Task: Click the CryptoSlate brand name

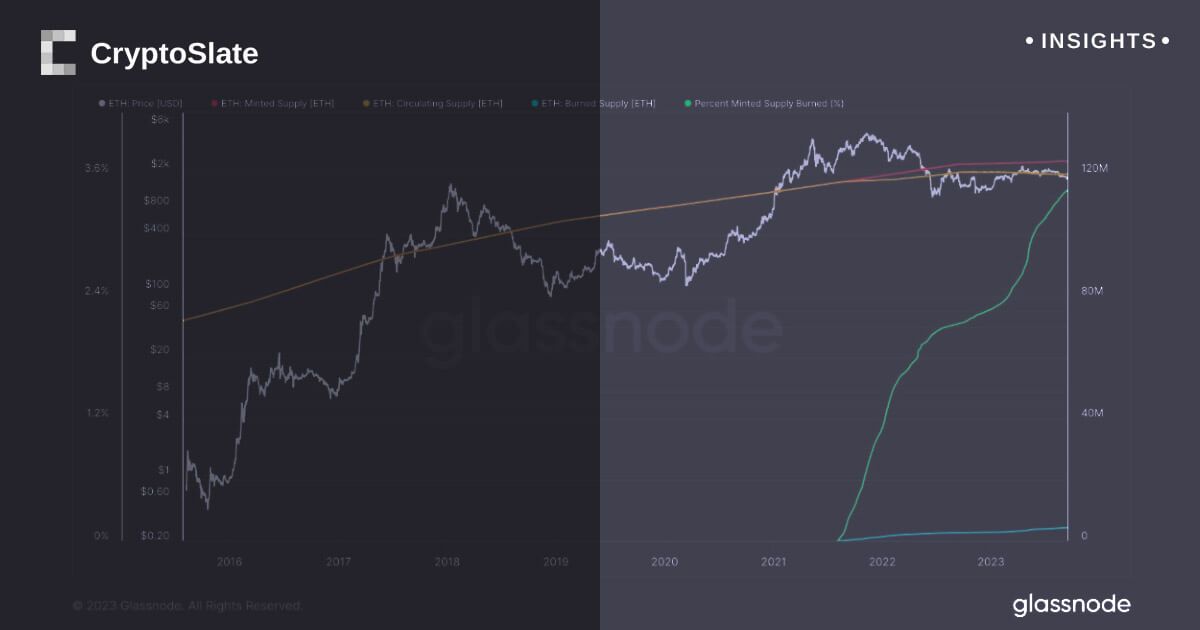Action: point(174,54)
